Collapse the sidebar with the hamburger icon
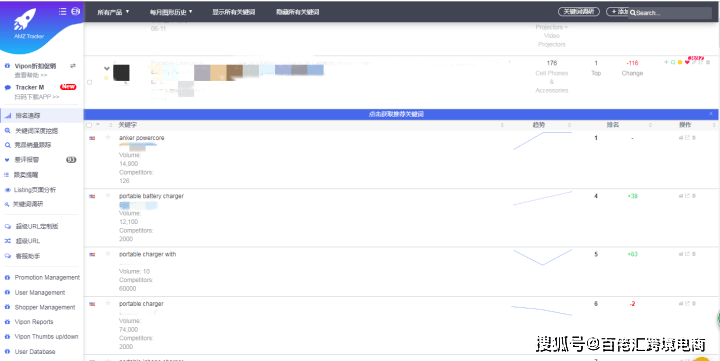The height and width of the screenshot is (361, 720). coord(62,11)
